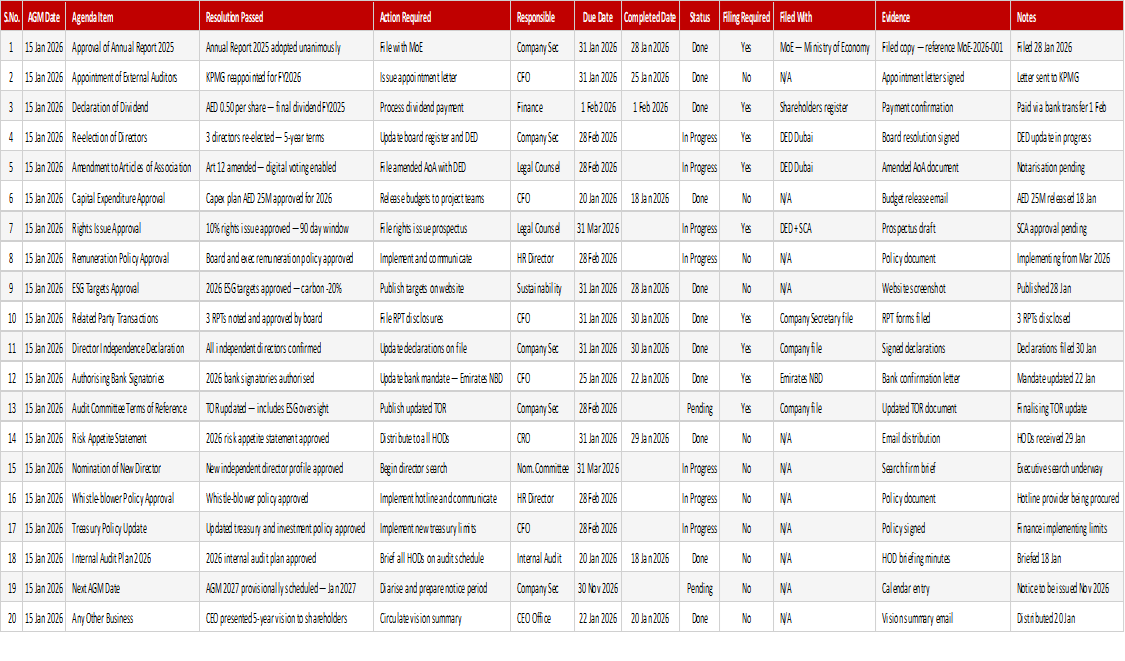Select 'MoE – Ministry of Economy' cell
This screenshot has width=1125, height=661.
pos(824,47)
